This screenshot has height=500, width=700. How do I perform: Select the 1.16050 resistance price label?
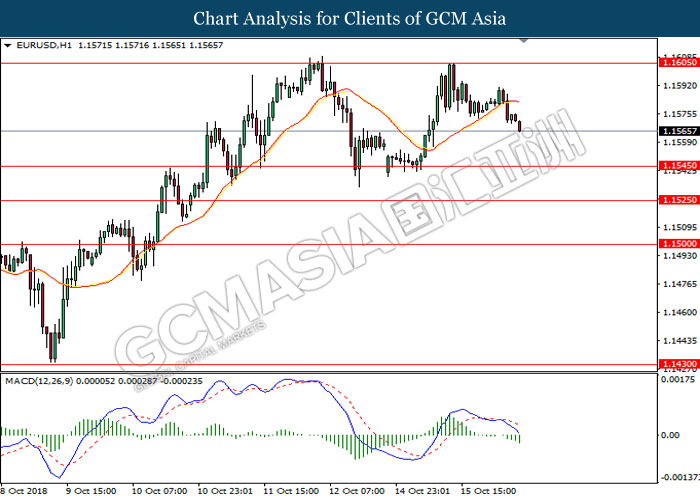tap(679, 62)
